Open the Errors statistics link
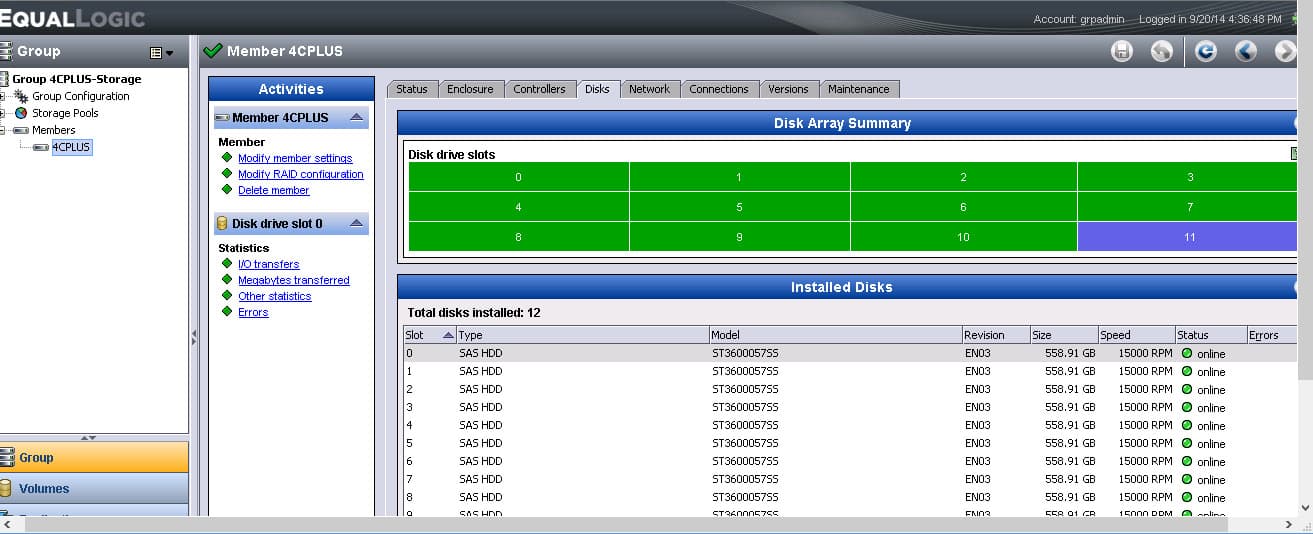 click(x=253, y=312)
